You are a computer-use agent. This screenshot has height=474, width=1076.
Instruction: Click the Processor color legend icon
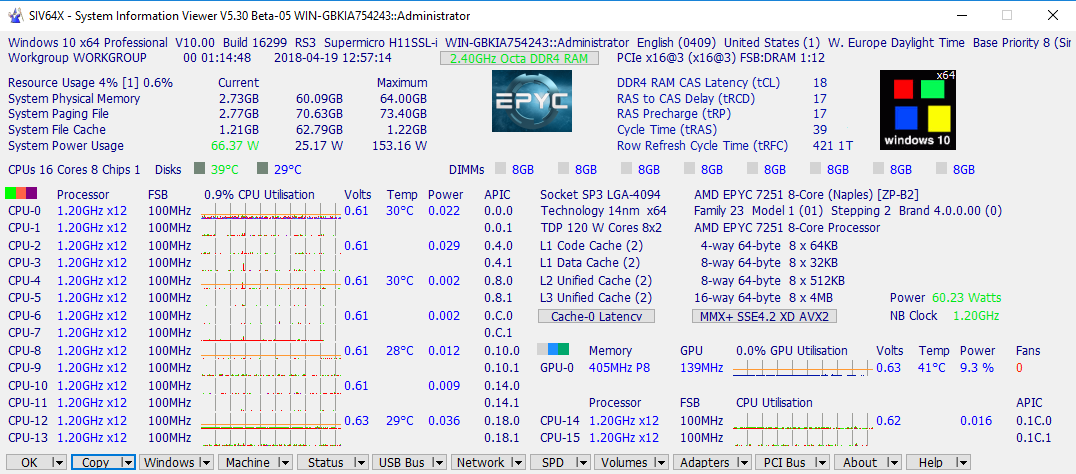[x=22, y=194]
